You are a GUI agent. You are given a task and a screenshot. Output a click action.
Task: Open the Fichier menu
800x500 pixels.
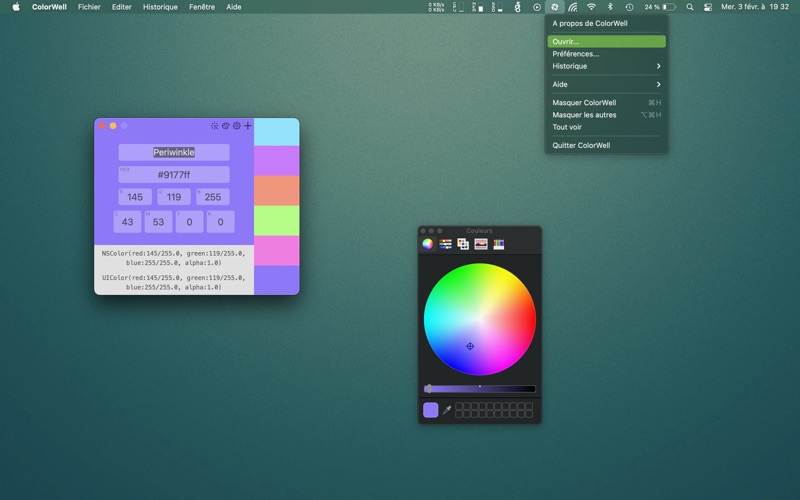click(x=89, y=7)
